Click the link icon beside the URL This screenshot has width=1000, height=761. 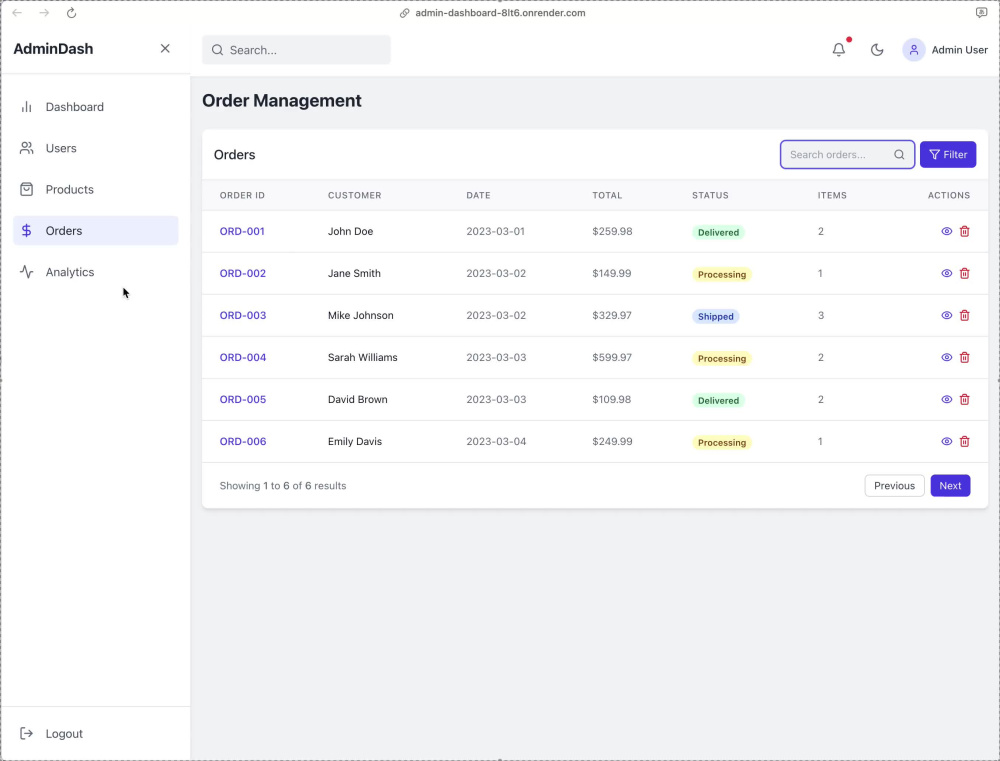(x=404, y=13)
